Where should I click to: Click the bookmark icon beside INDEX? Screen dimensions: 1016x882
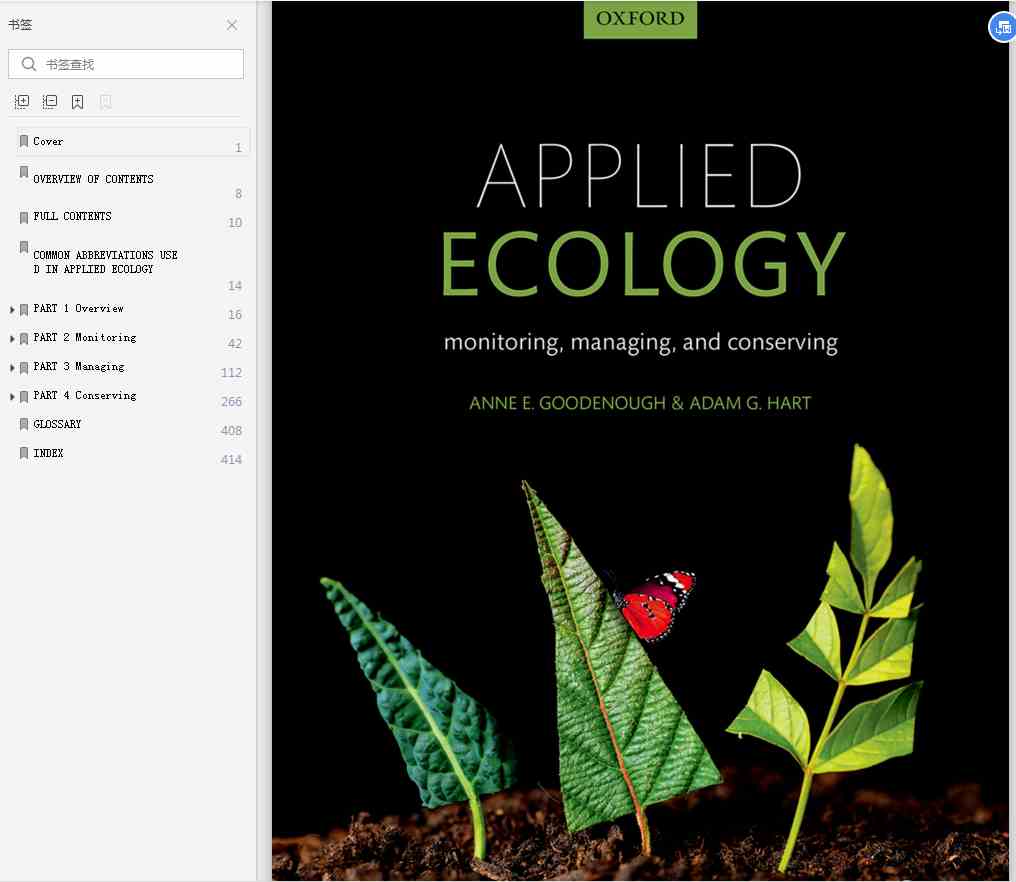coord(24,453)
